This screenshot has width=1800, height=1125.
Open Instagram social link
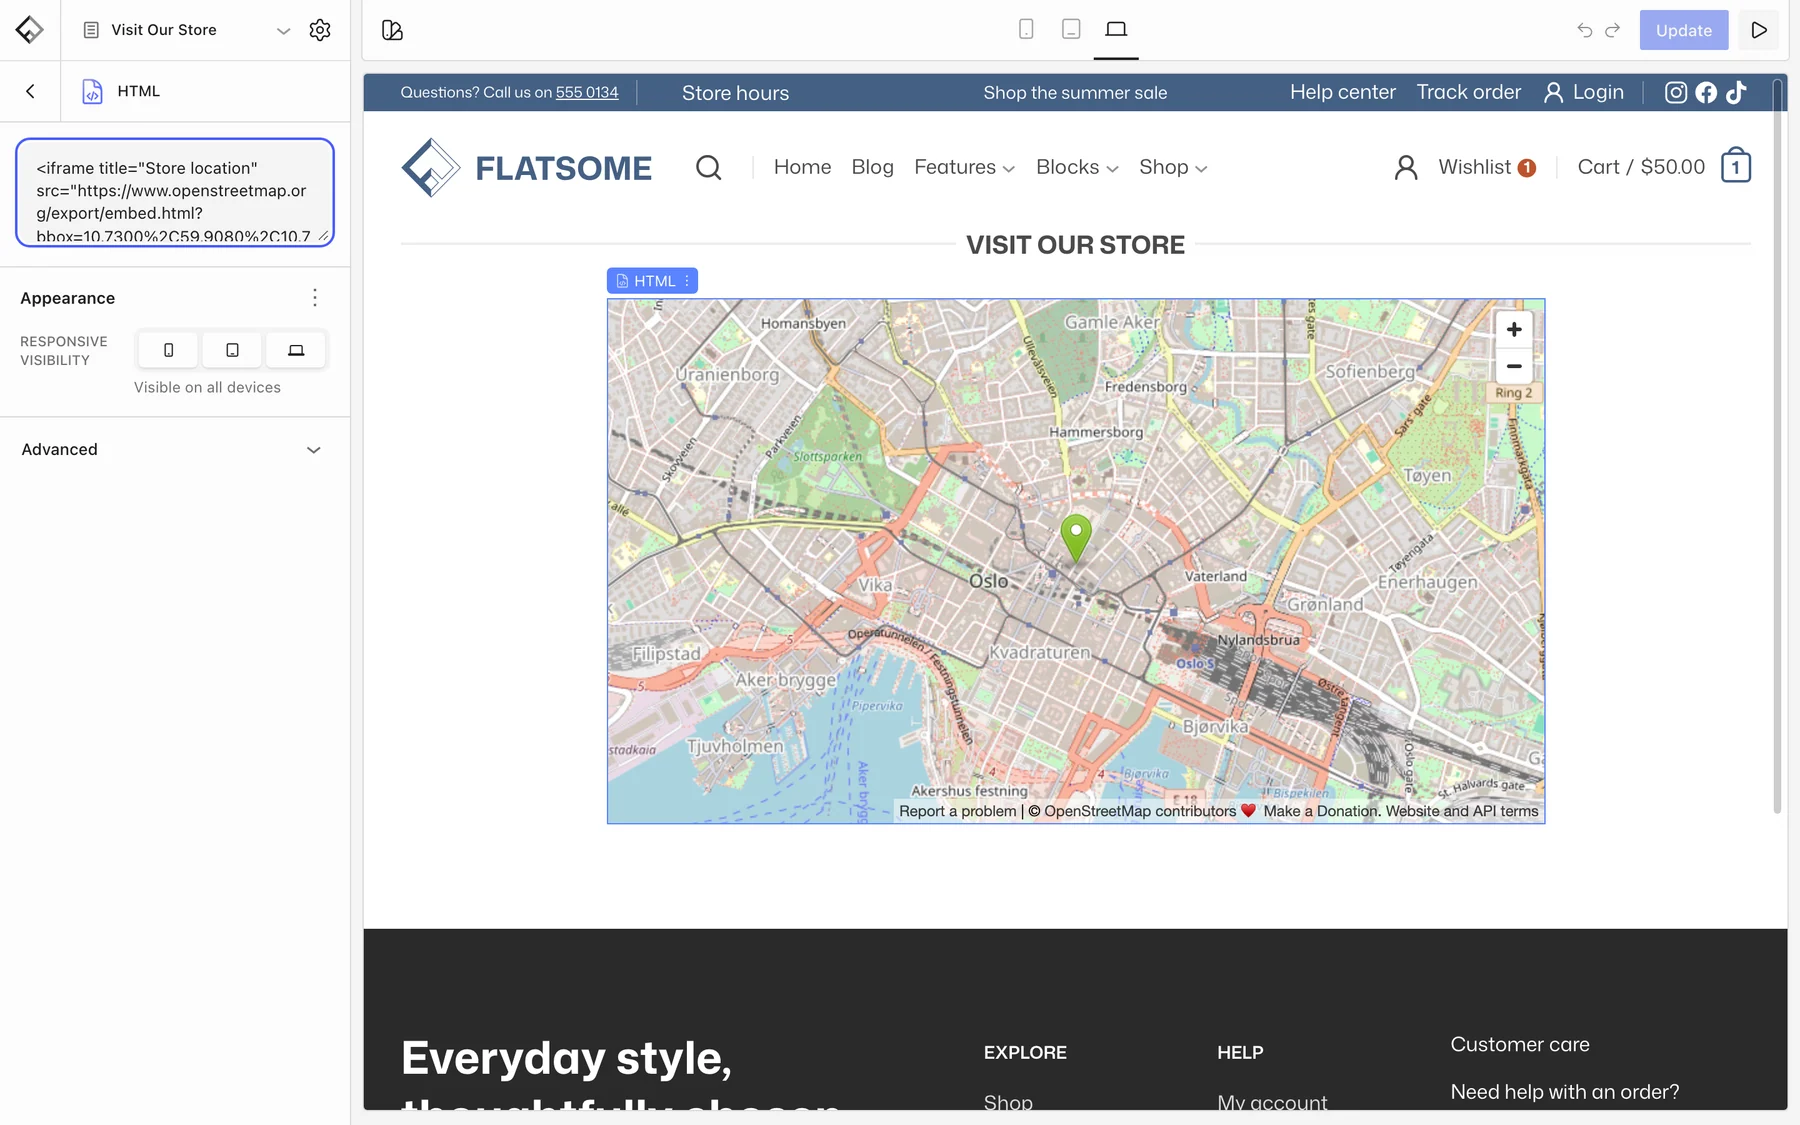pos(1676,92)
